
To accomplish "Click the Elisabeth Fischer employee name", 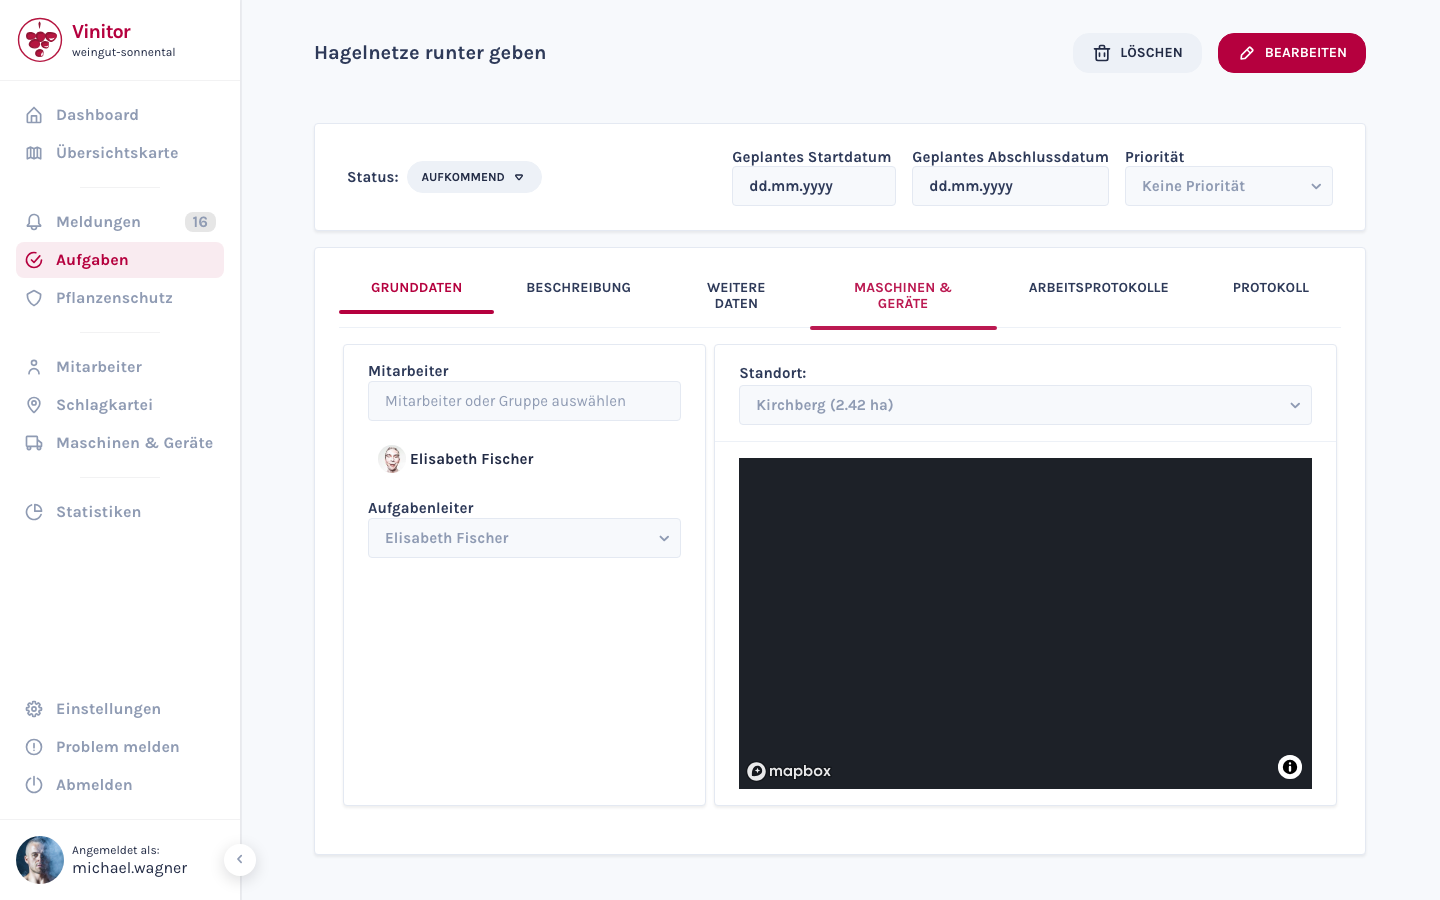I will 472,459.
